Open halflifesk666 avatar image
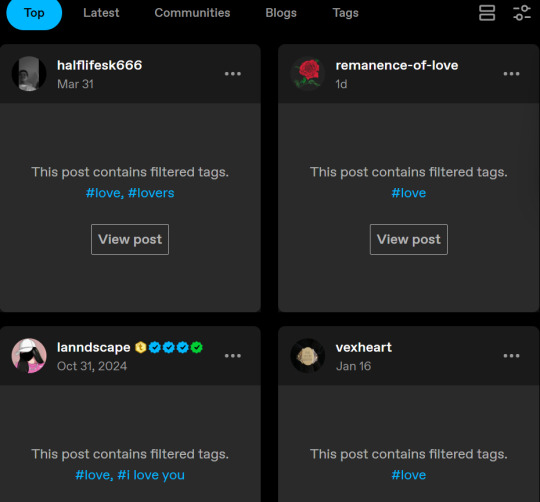Screen dimensions: 540x502 pyautogui.click(x=29, y=74)
